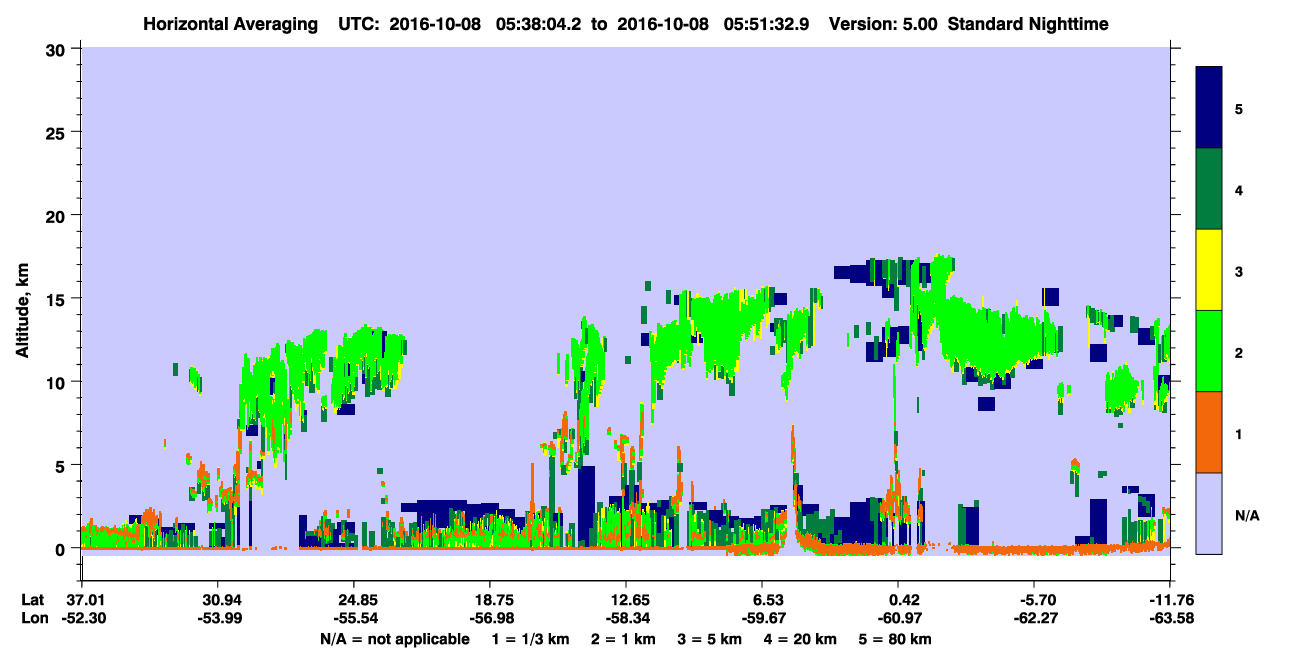Click the colorbar label '5'
This screenshot has width=1300, height=667.
click(1238, 108)
